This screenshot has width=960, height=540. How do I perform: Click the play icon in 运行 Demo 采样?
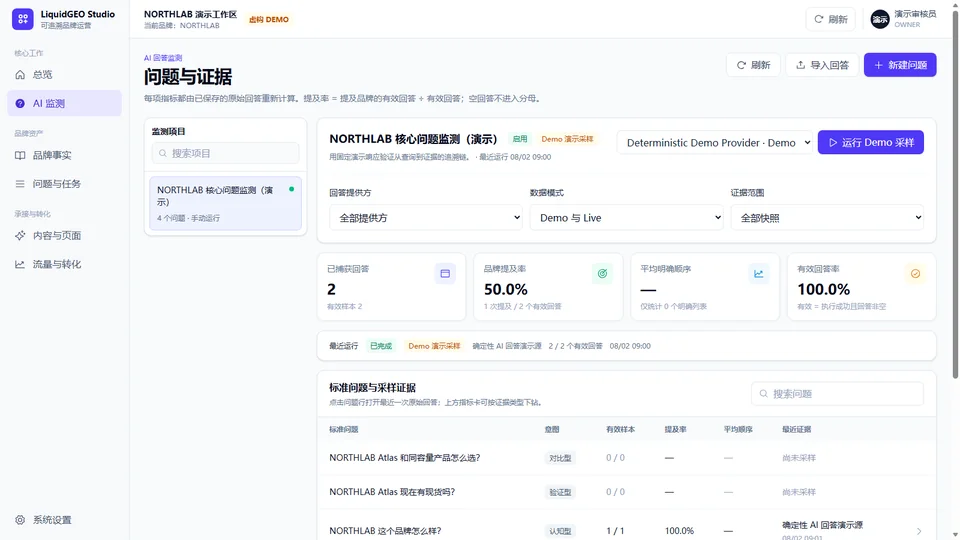pyautogui.click(x=833, y=143)
